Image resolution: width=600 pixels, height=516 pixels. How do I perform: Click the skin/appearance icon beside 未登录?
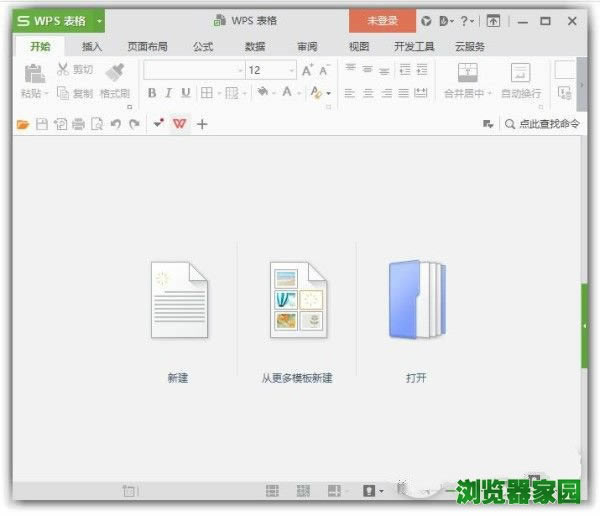click(x=426, y=21)
